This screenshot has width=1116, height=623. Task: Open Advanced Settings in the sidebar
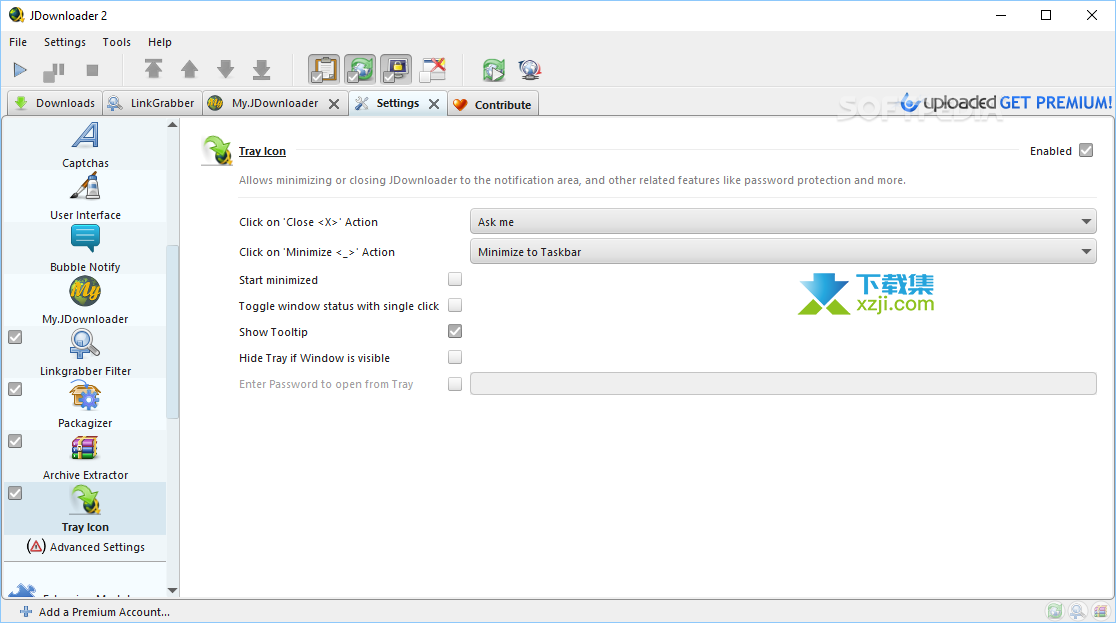(x=85, y=547)
